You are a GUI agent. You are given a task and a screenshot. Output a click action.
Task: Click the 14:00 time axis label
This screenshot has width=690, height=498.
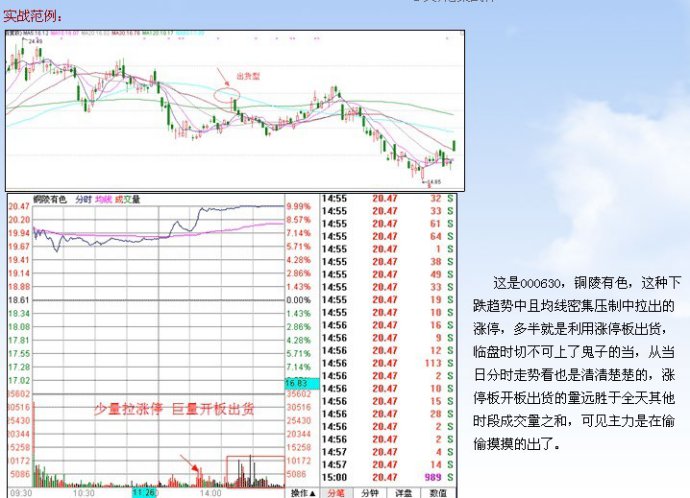(x=210, y=493)
